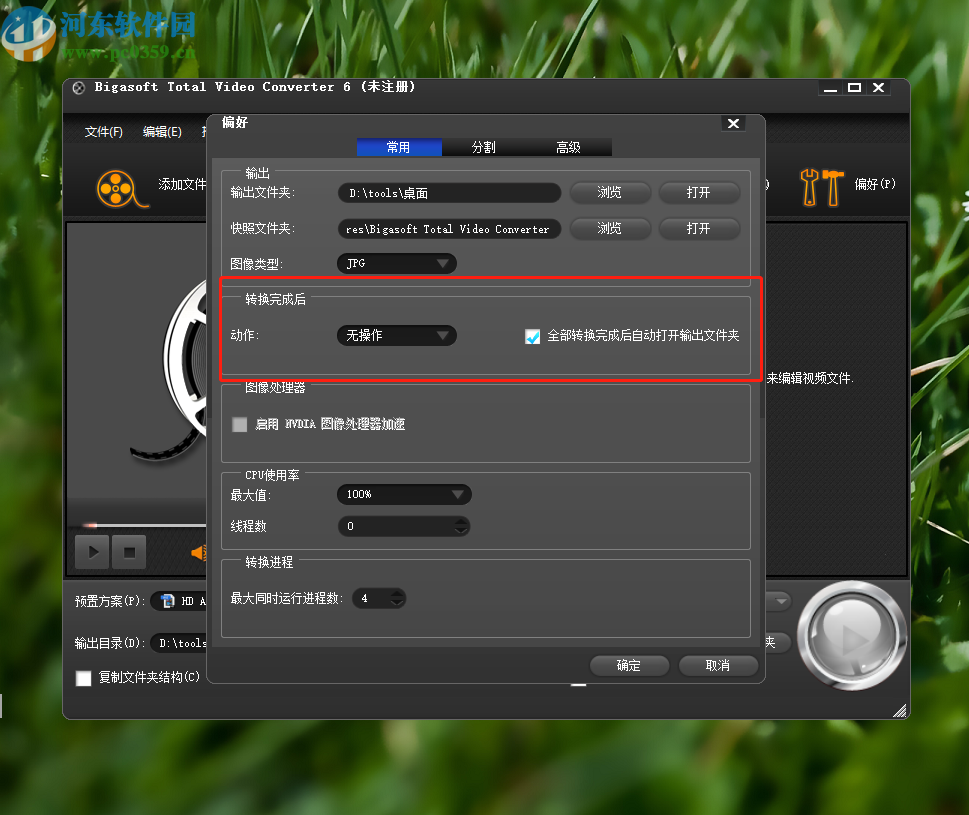Click the orange speaker volume icon
The image size is (969, 815).
tap(198, 551)
